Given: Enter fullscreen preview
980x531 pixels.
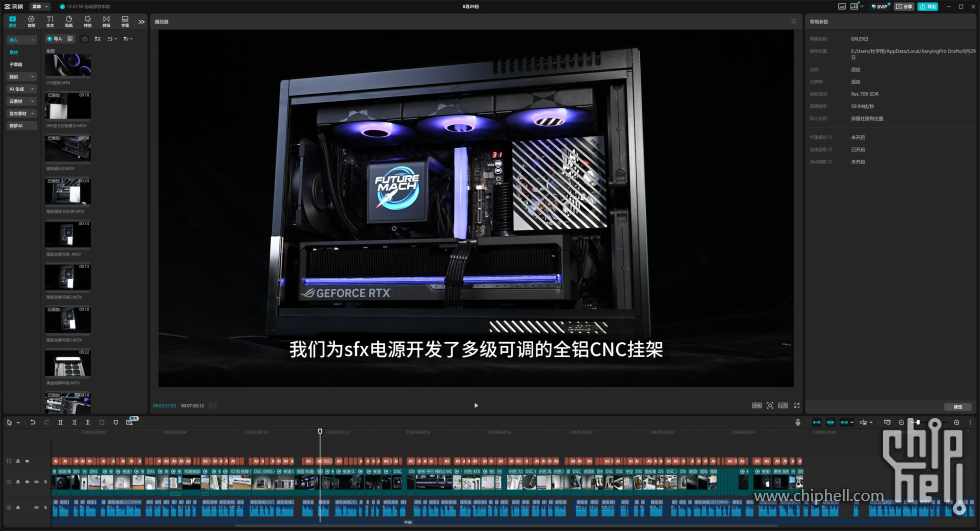Looking at the screenshot, I should point(797,405).
